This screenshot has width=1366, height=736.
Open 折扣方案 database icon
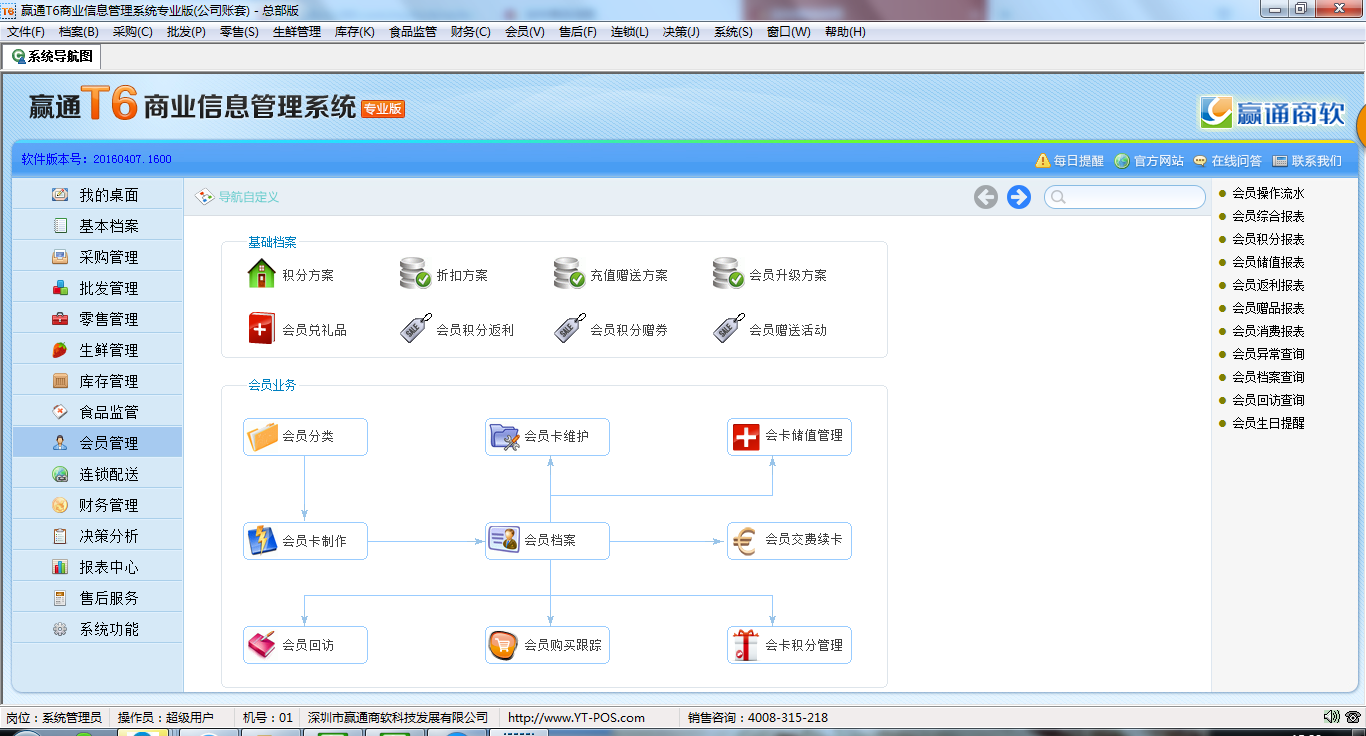pyautogui.click(x=414, y=274)
